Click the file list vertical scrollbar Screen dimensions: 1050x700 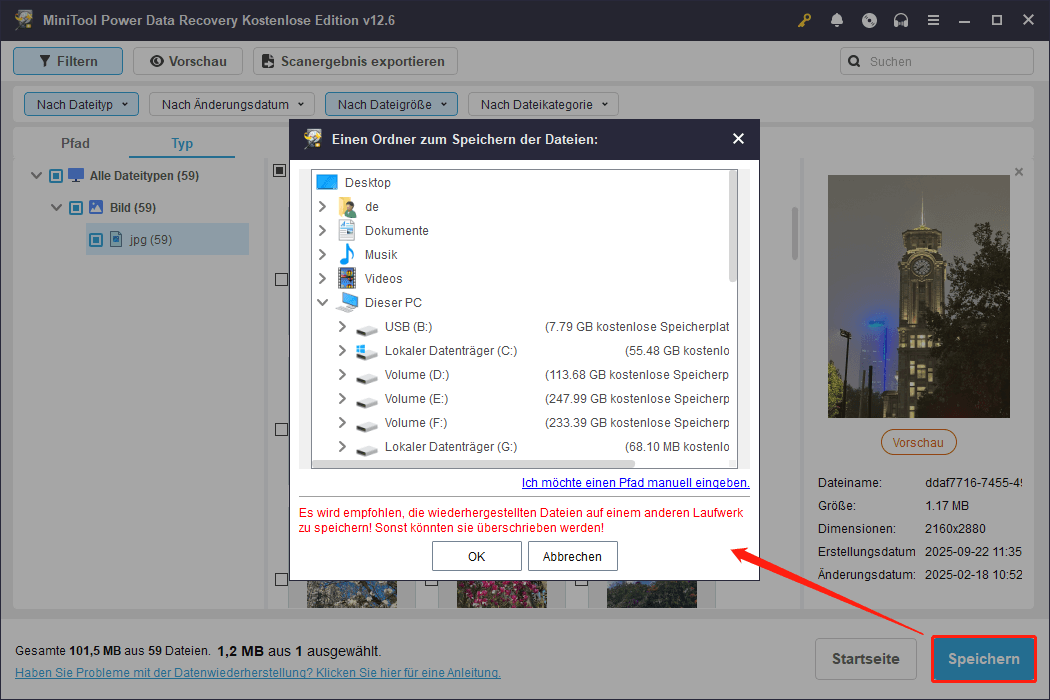coord(795,233)
